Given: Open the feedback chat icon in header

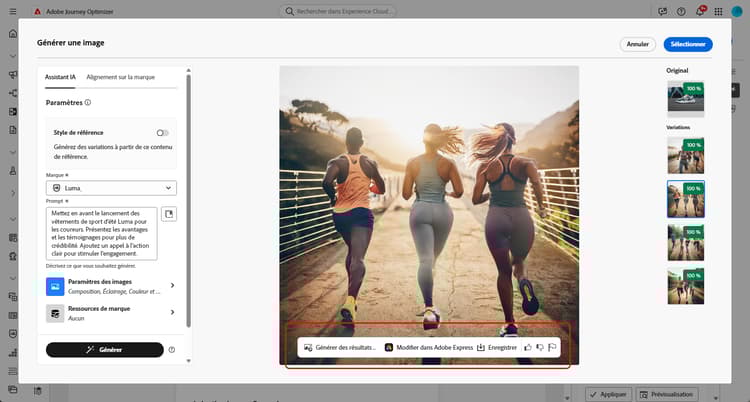Looking at the screenshot, I should (x=662, y=11).
